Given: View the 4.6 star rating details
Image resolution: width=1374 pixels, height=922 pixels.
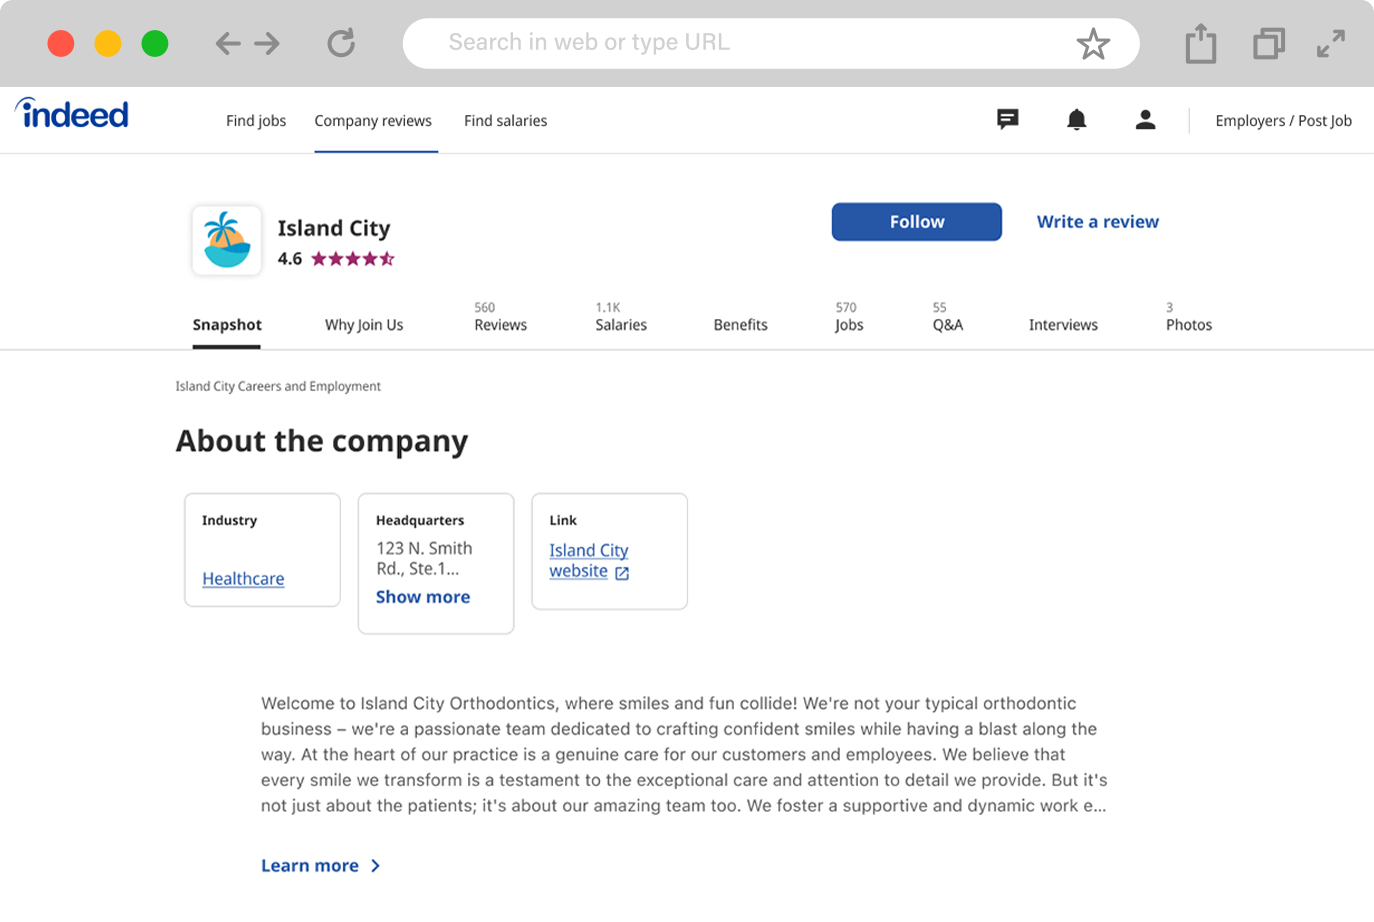Looking at the screenshot, I should (x=333, y=258).
